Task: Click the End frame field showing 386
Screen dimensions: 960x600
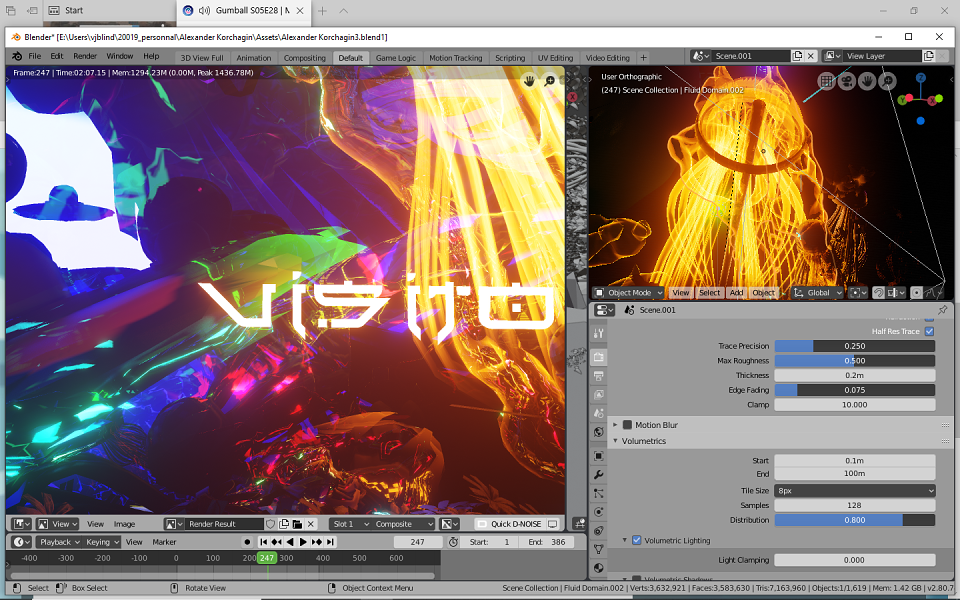Action: [547, 542]
